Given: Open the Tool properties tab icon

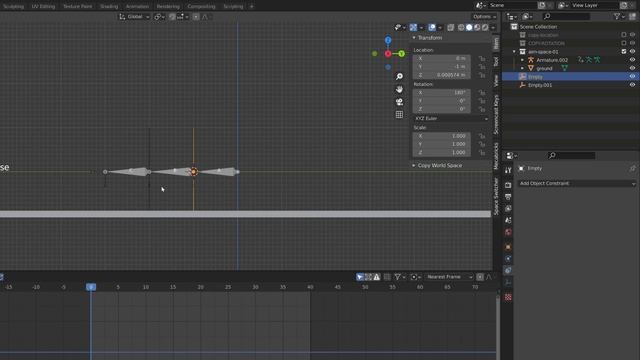Looking at the screenshot, I should [x=508, y=170].
